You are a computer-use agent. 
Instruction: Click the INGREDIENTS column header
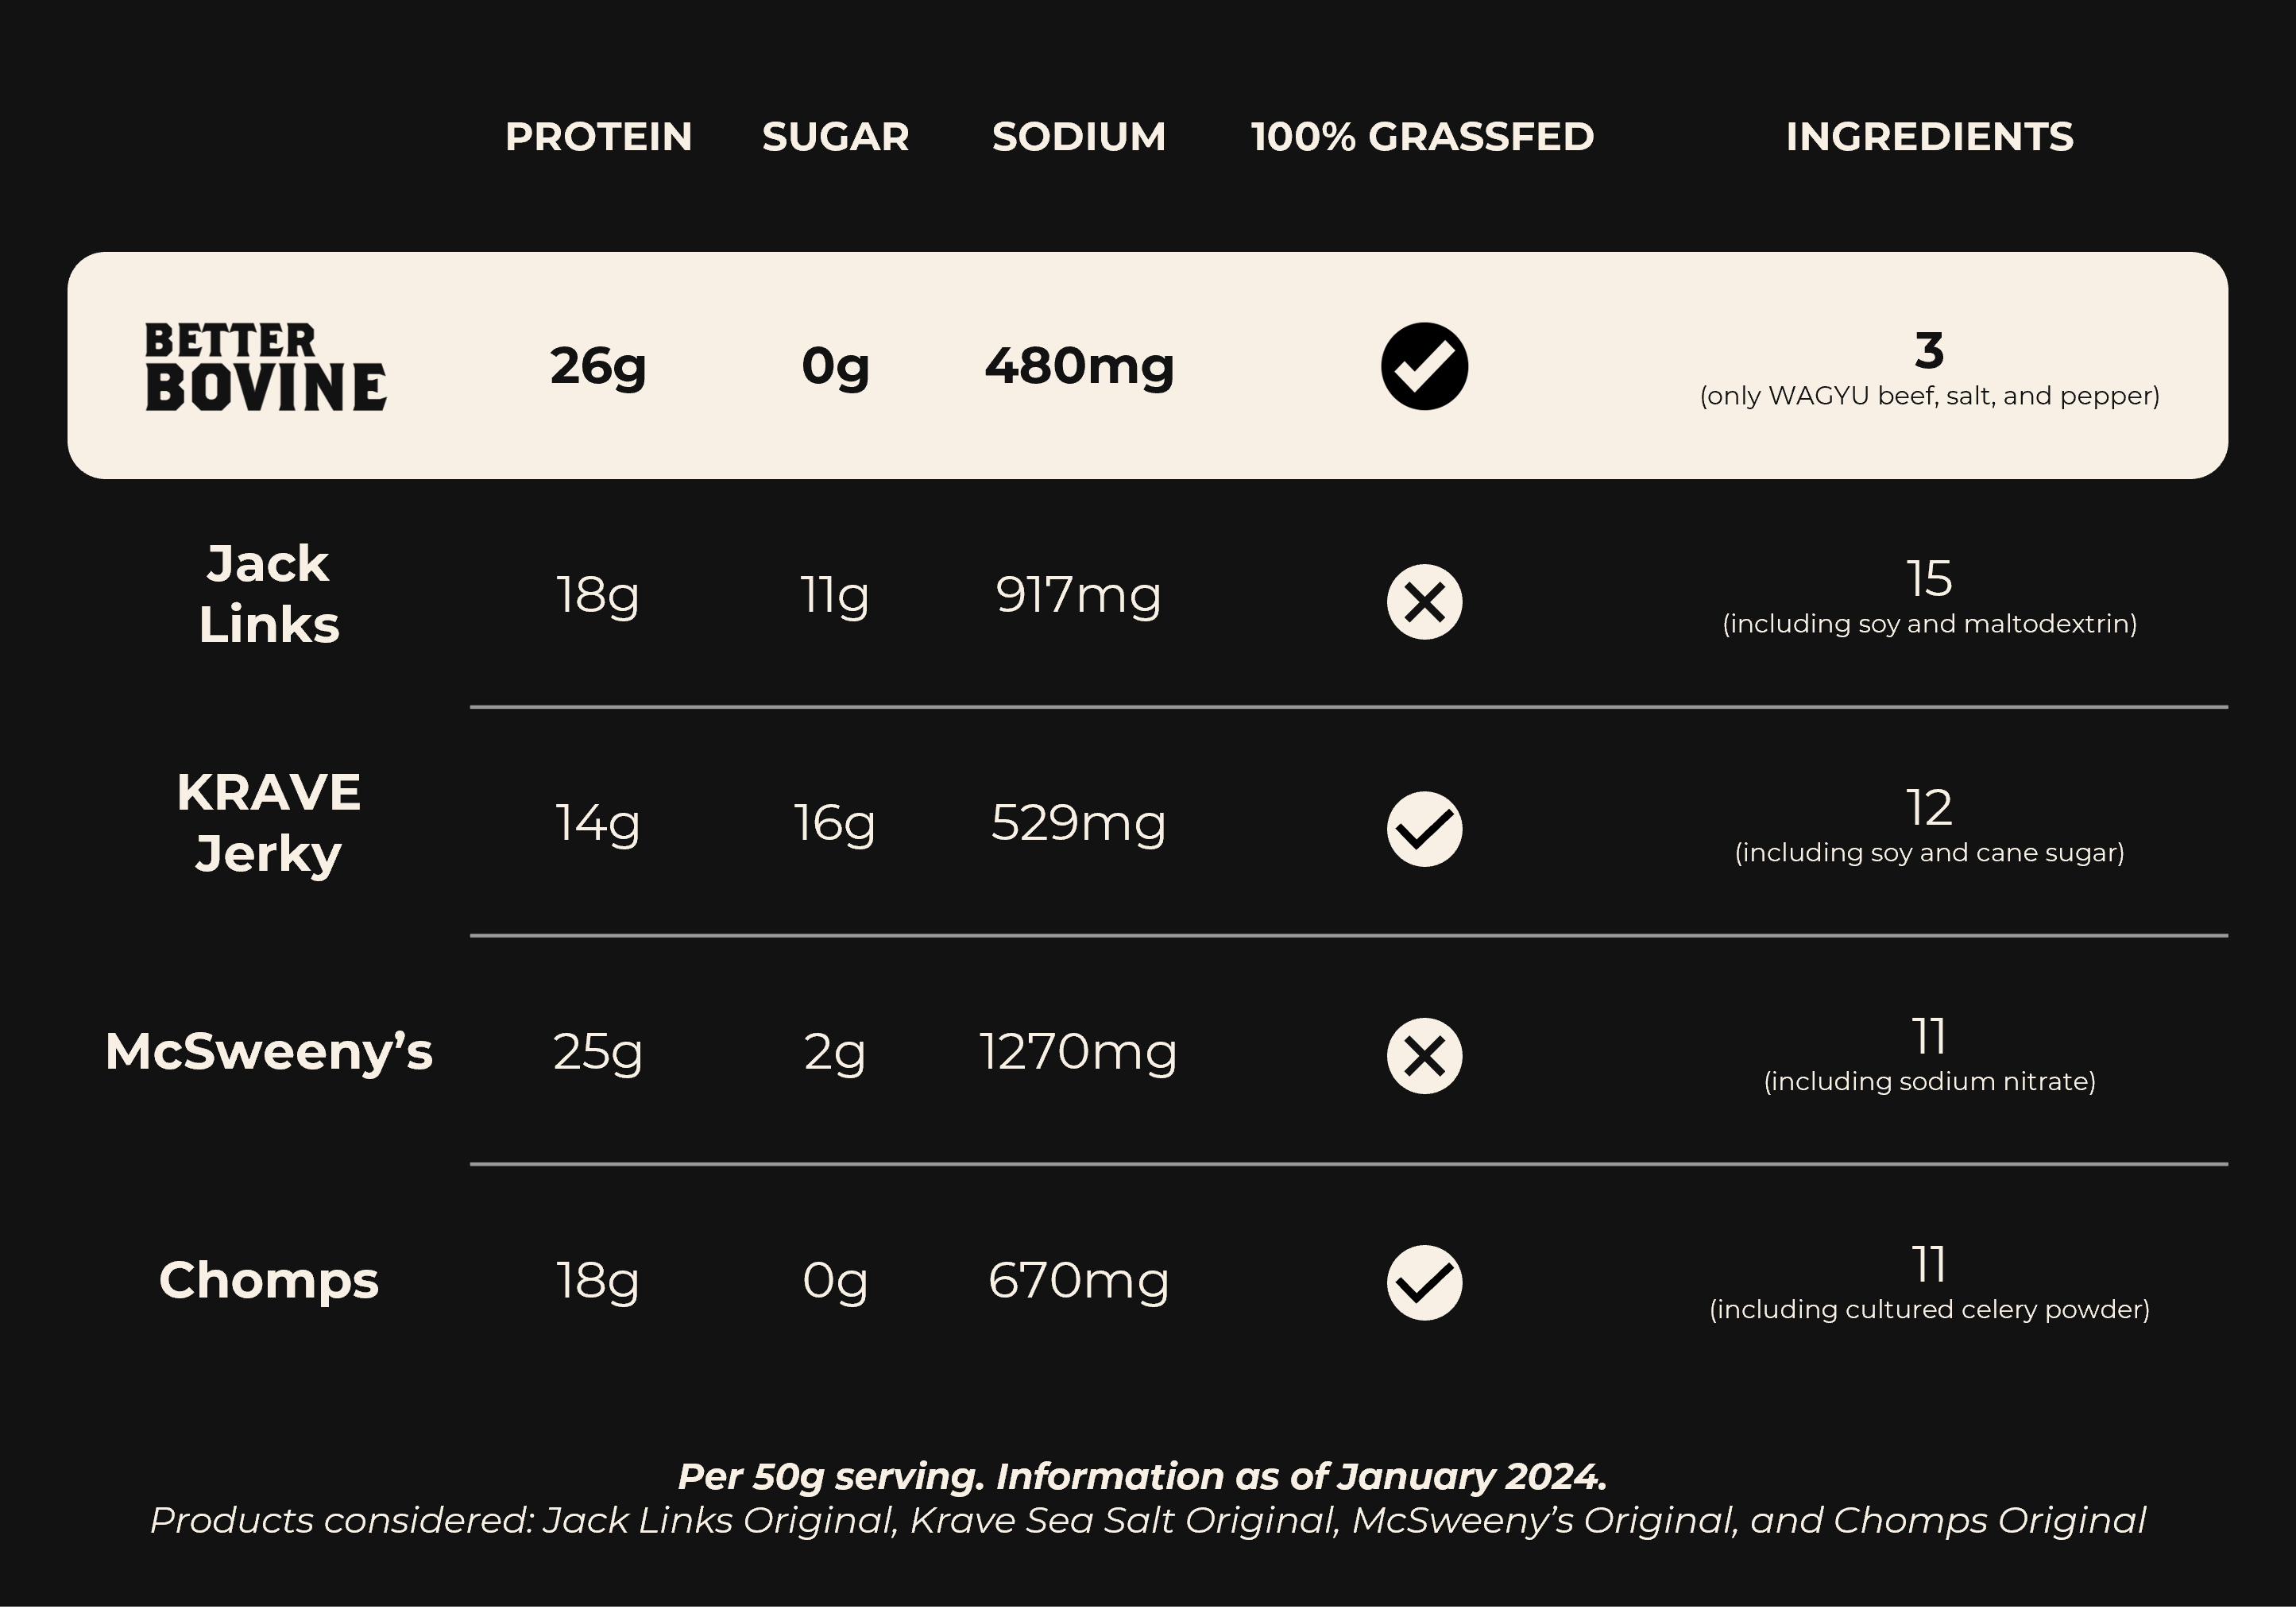pyautogui.click(x=1929, y=137)
